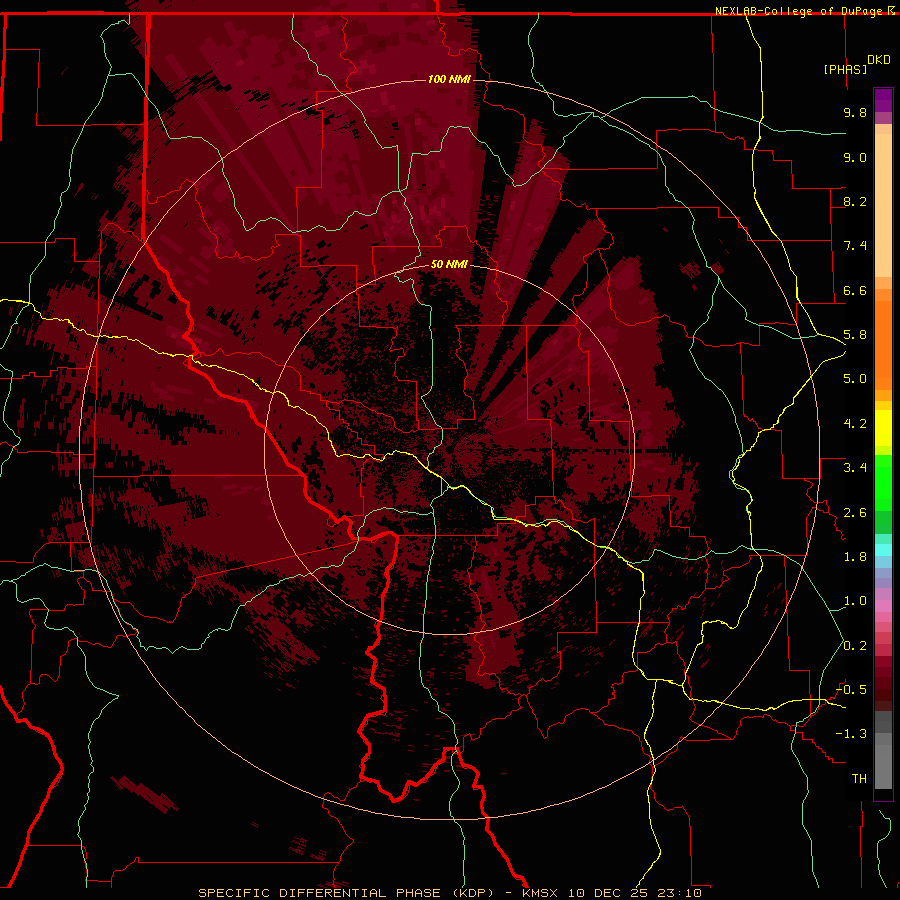Pick the pink band of the color scale
Screen dimensions: 900x900
pyautogui.click(x=883, y=606)
